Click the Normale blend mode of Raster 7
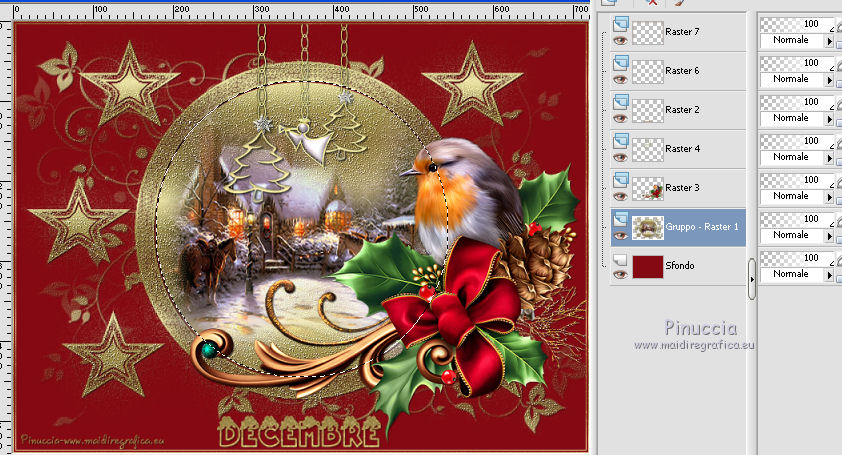The height and width of the screenshot is (455, 842). coord(790,40)
